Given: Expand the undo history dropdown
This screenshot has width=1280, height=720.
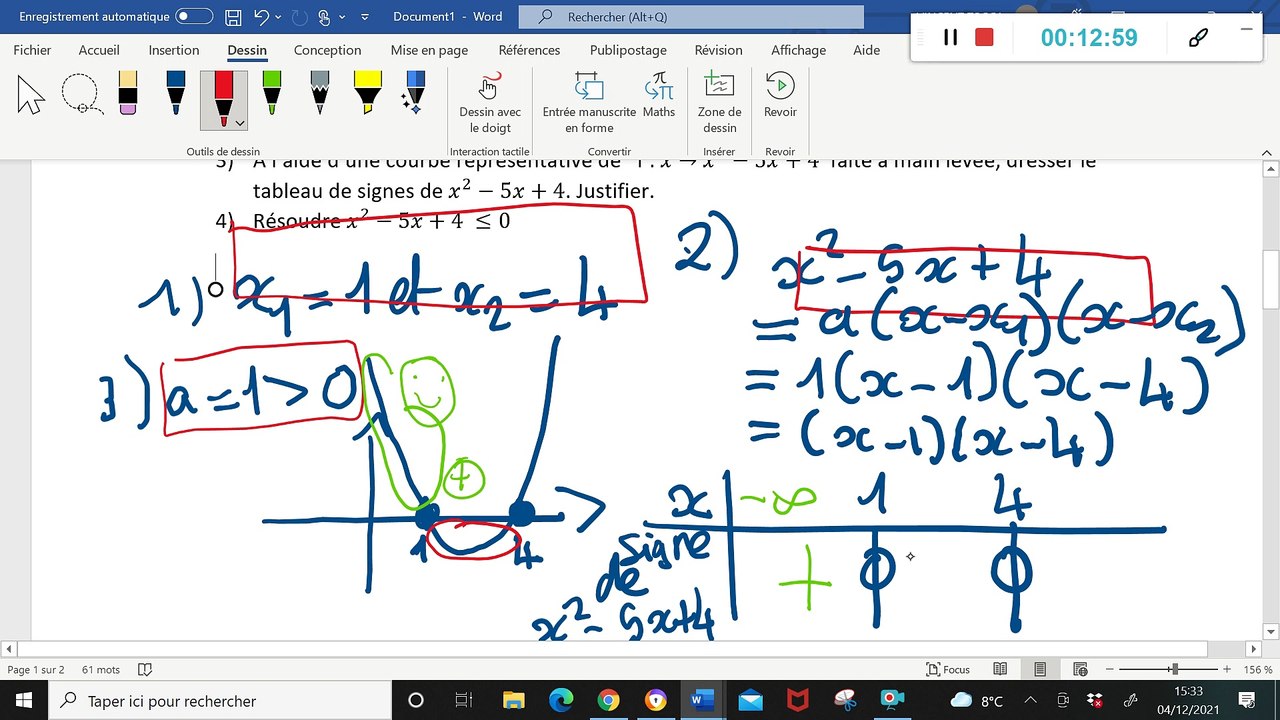Looking at the screenshot, I should pos(278,18).
